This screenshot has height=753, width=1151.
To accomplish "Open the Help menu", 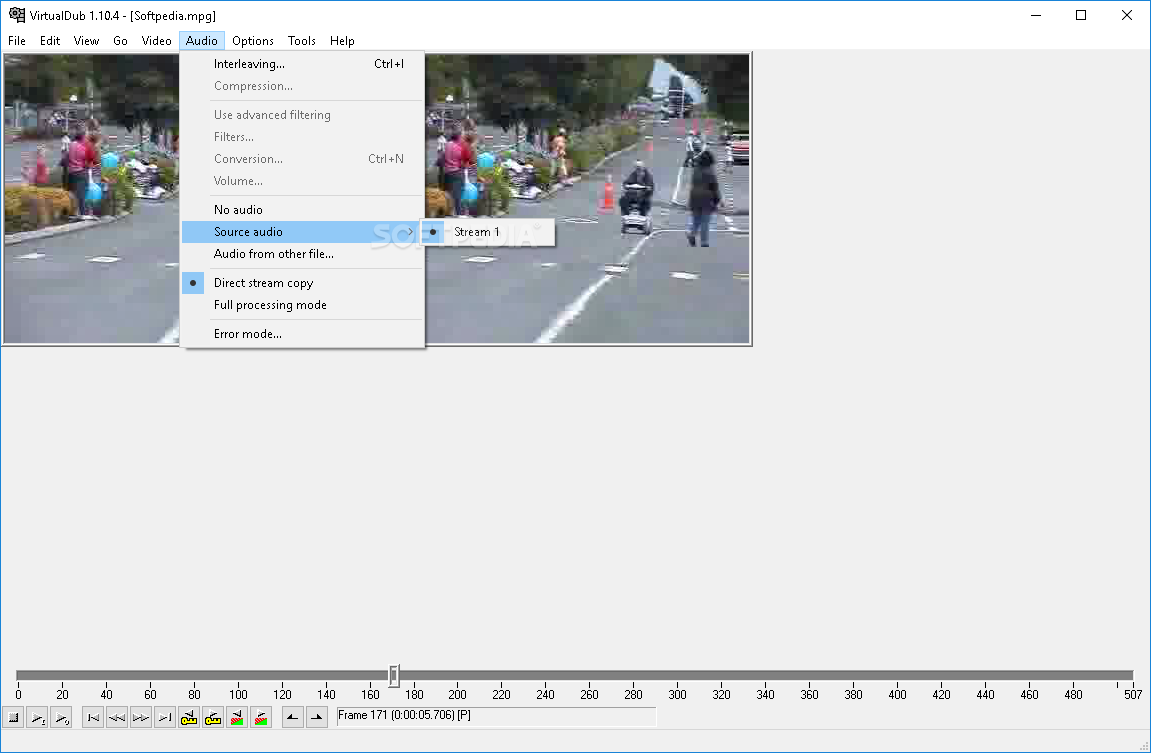I will point(342,40).
